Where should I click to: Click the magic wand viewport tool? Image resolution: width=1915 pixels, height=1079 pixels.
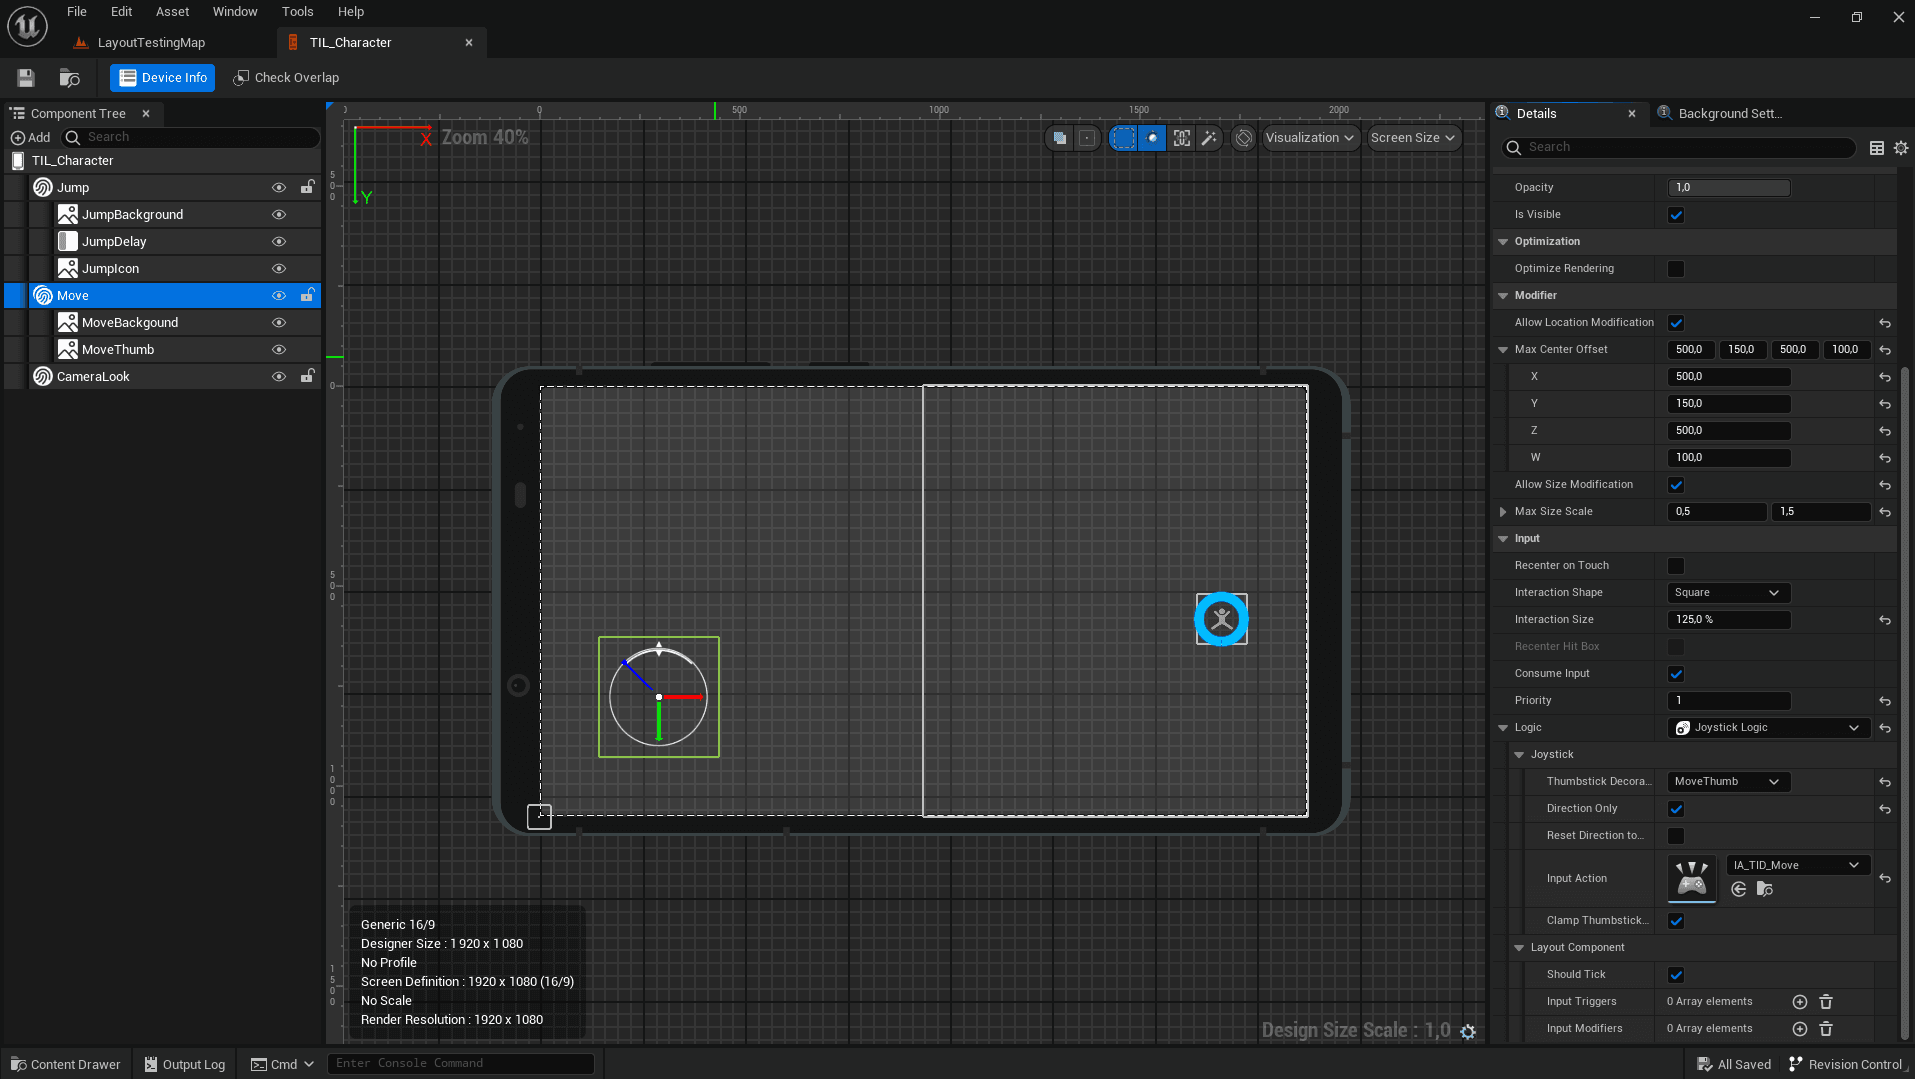(1209, 138)
